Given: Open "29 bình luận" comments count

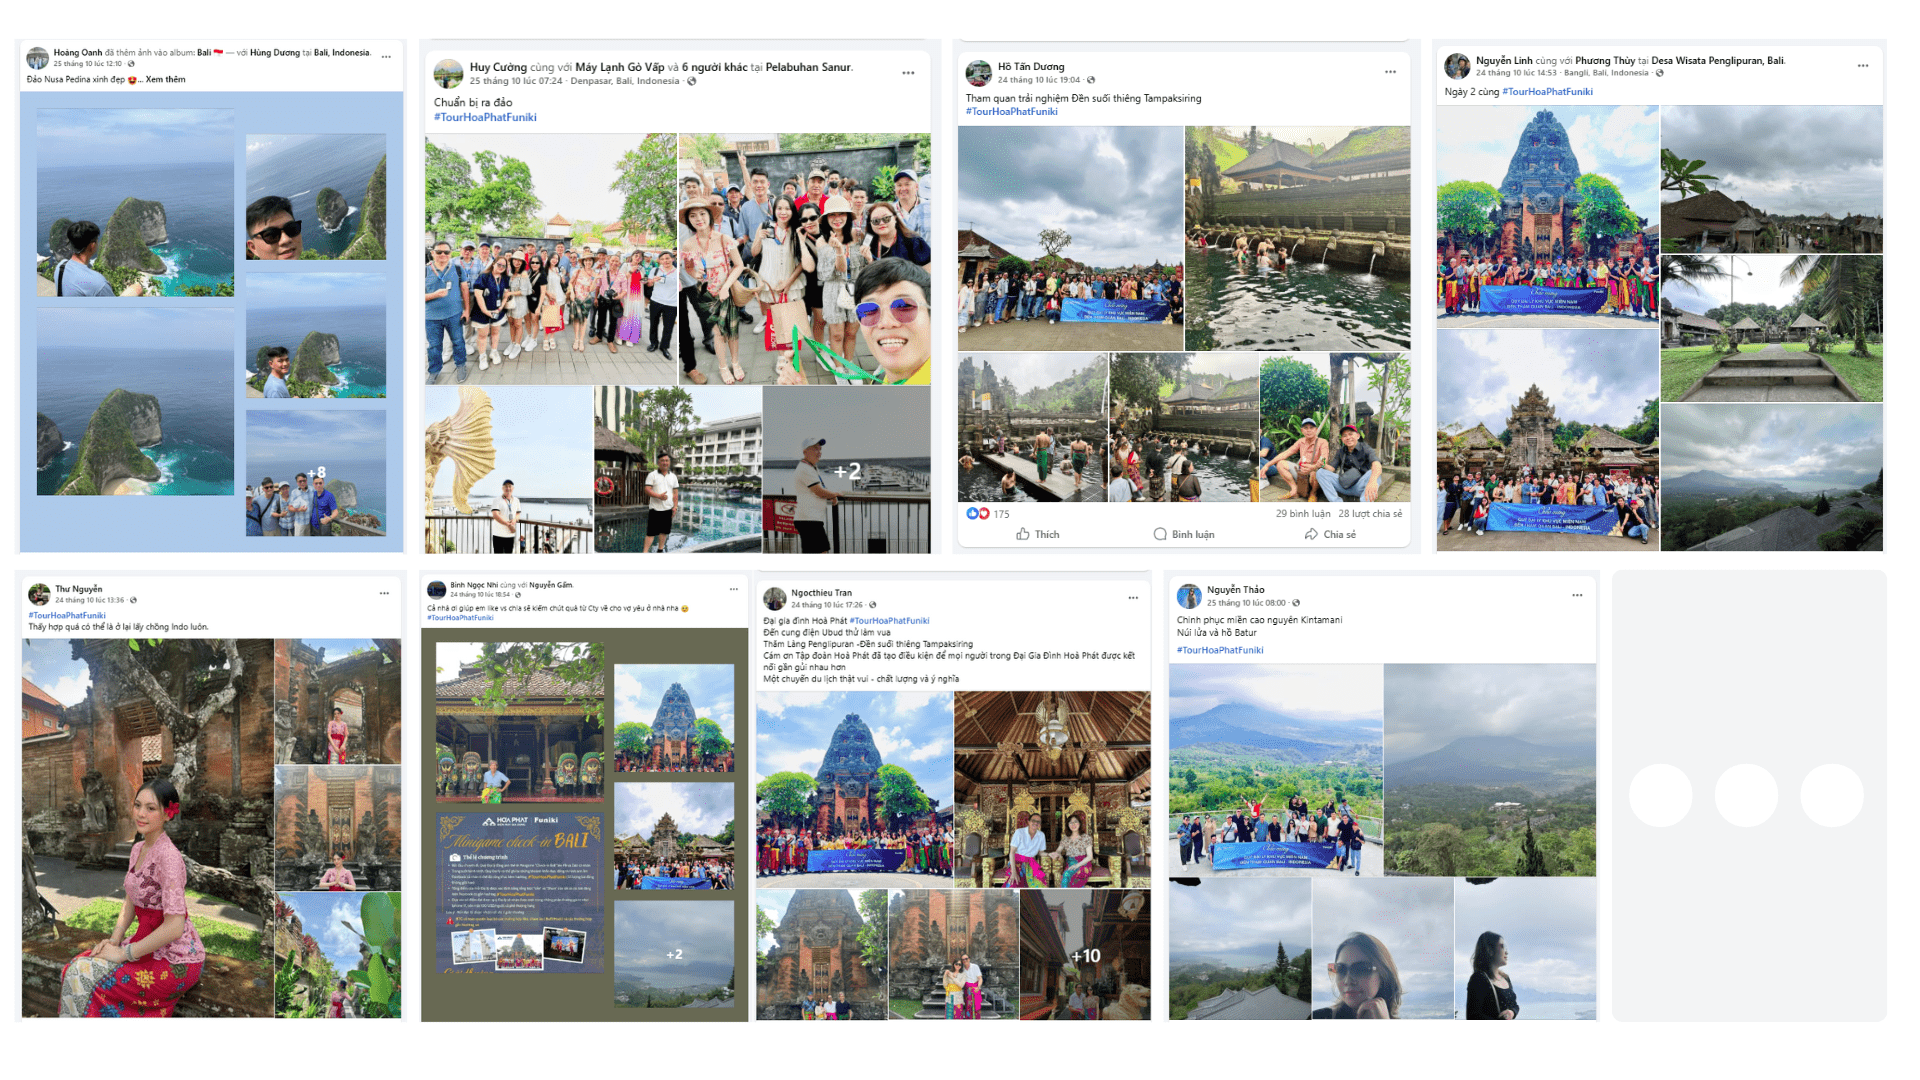Looking at the screenshot, I should pyautogui.click(x=1303, y=513).
